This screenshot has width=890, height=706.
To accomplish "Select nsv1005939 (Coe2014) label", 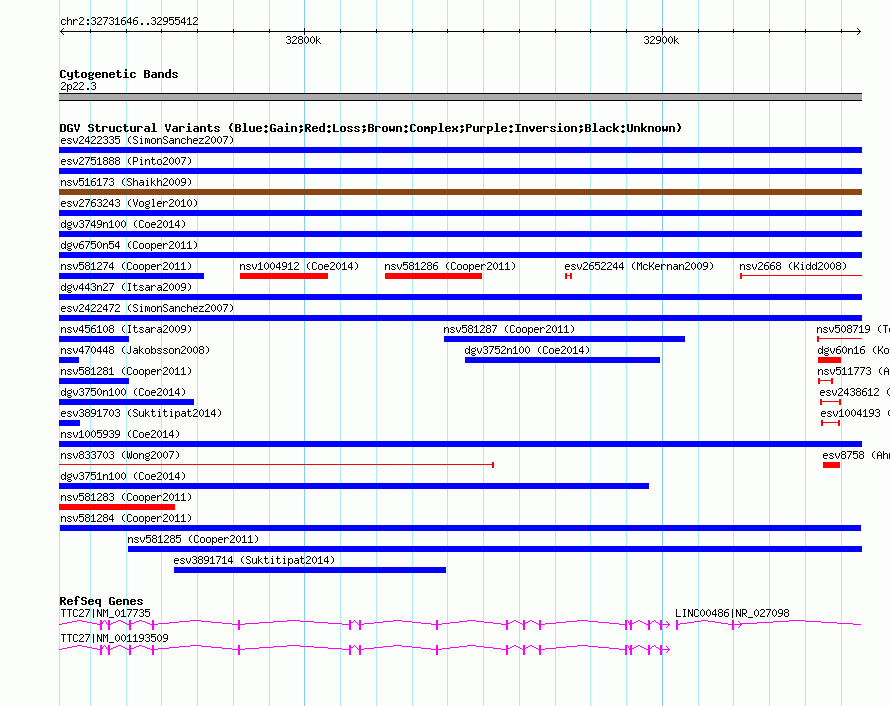I will [120, 434].
